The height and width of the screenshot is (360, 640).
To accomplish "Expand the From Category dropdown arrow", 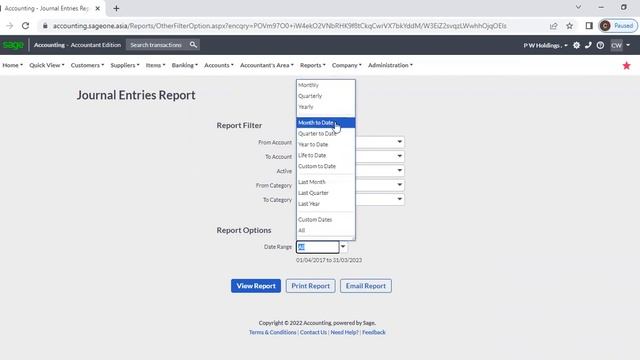I will point(400,184).
